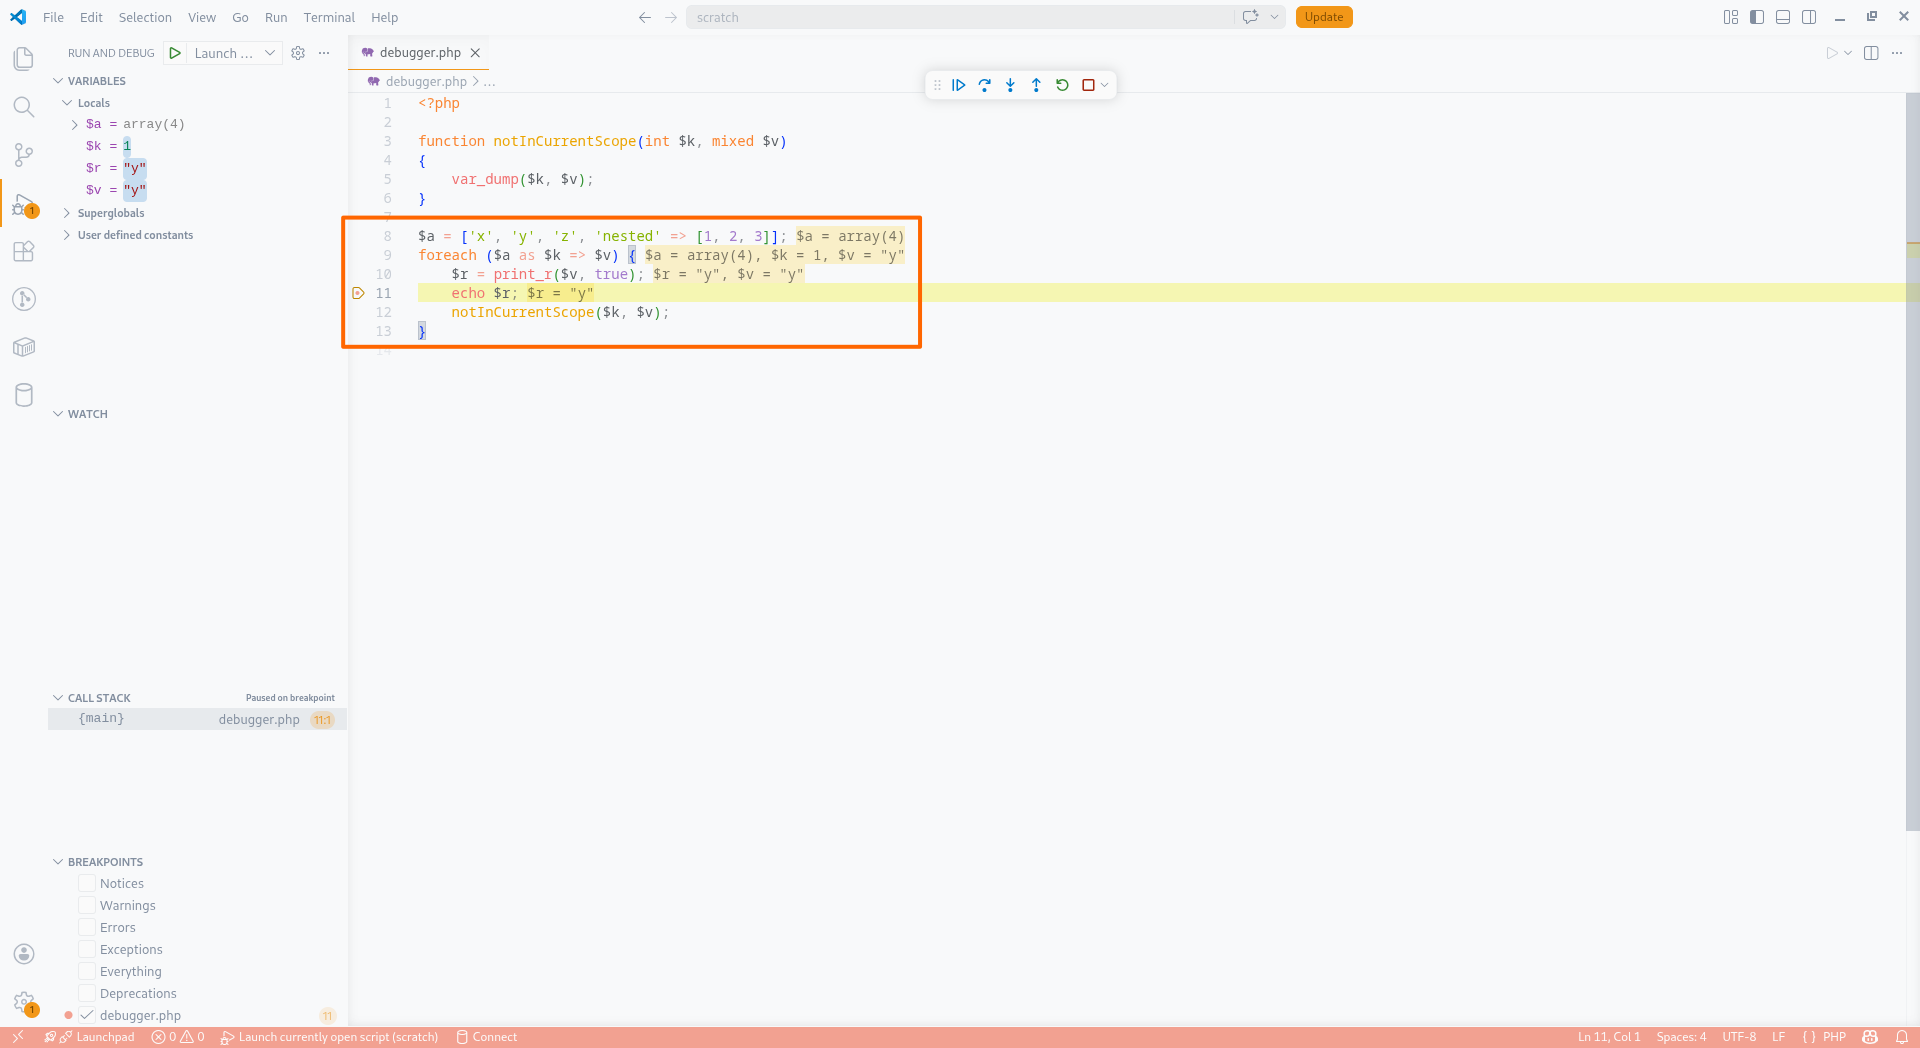Expand User defined constants scope
This screenshot has width=1920, height=1048.
[x=67, y=235]
